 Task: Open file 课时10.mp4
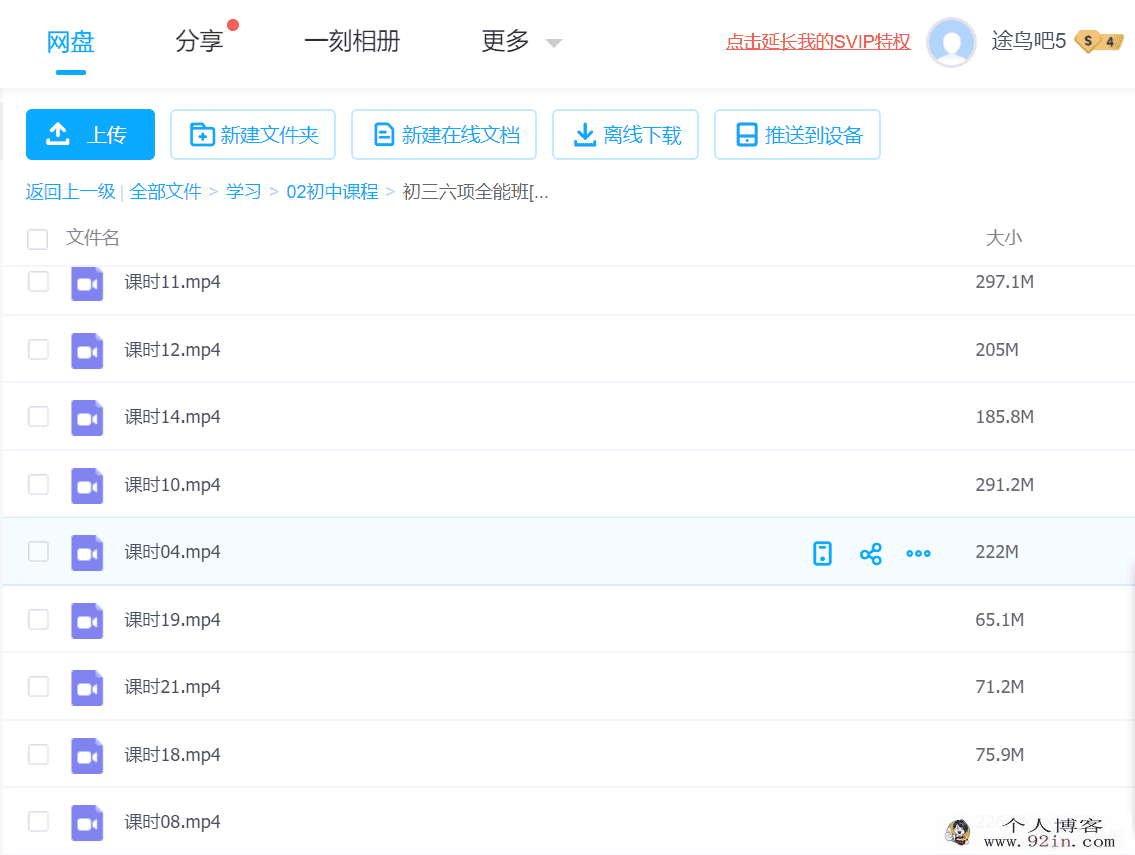pyautogui.click(x=172, y=484)
